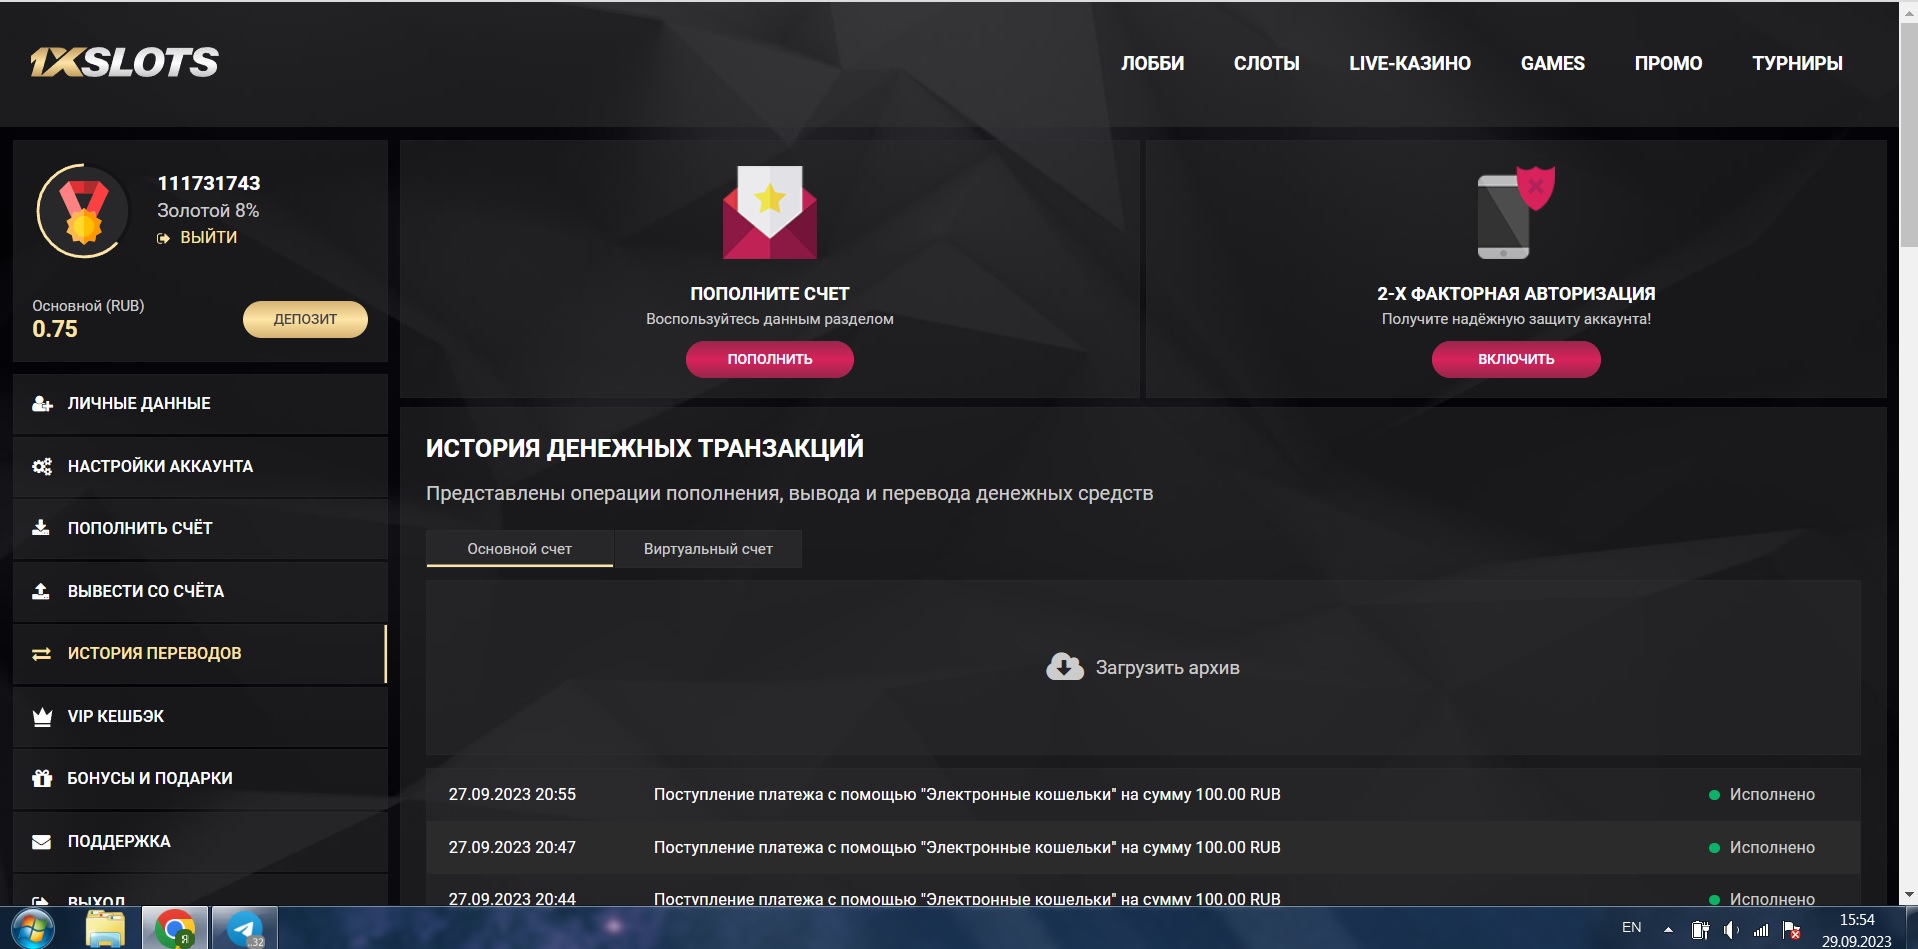Click the network signal tray icon
1918x949 pixels.
pos(1761,930)
